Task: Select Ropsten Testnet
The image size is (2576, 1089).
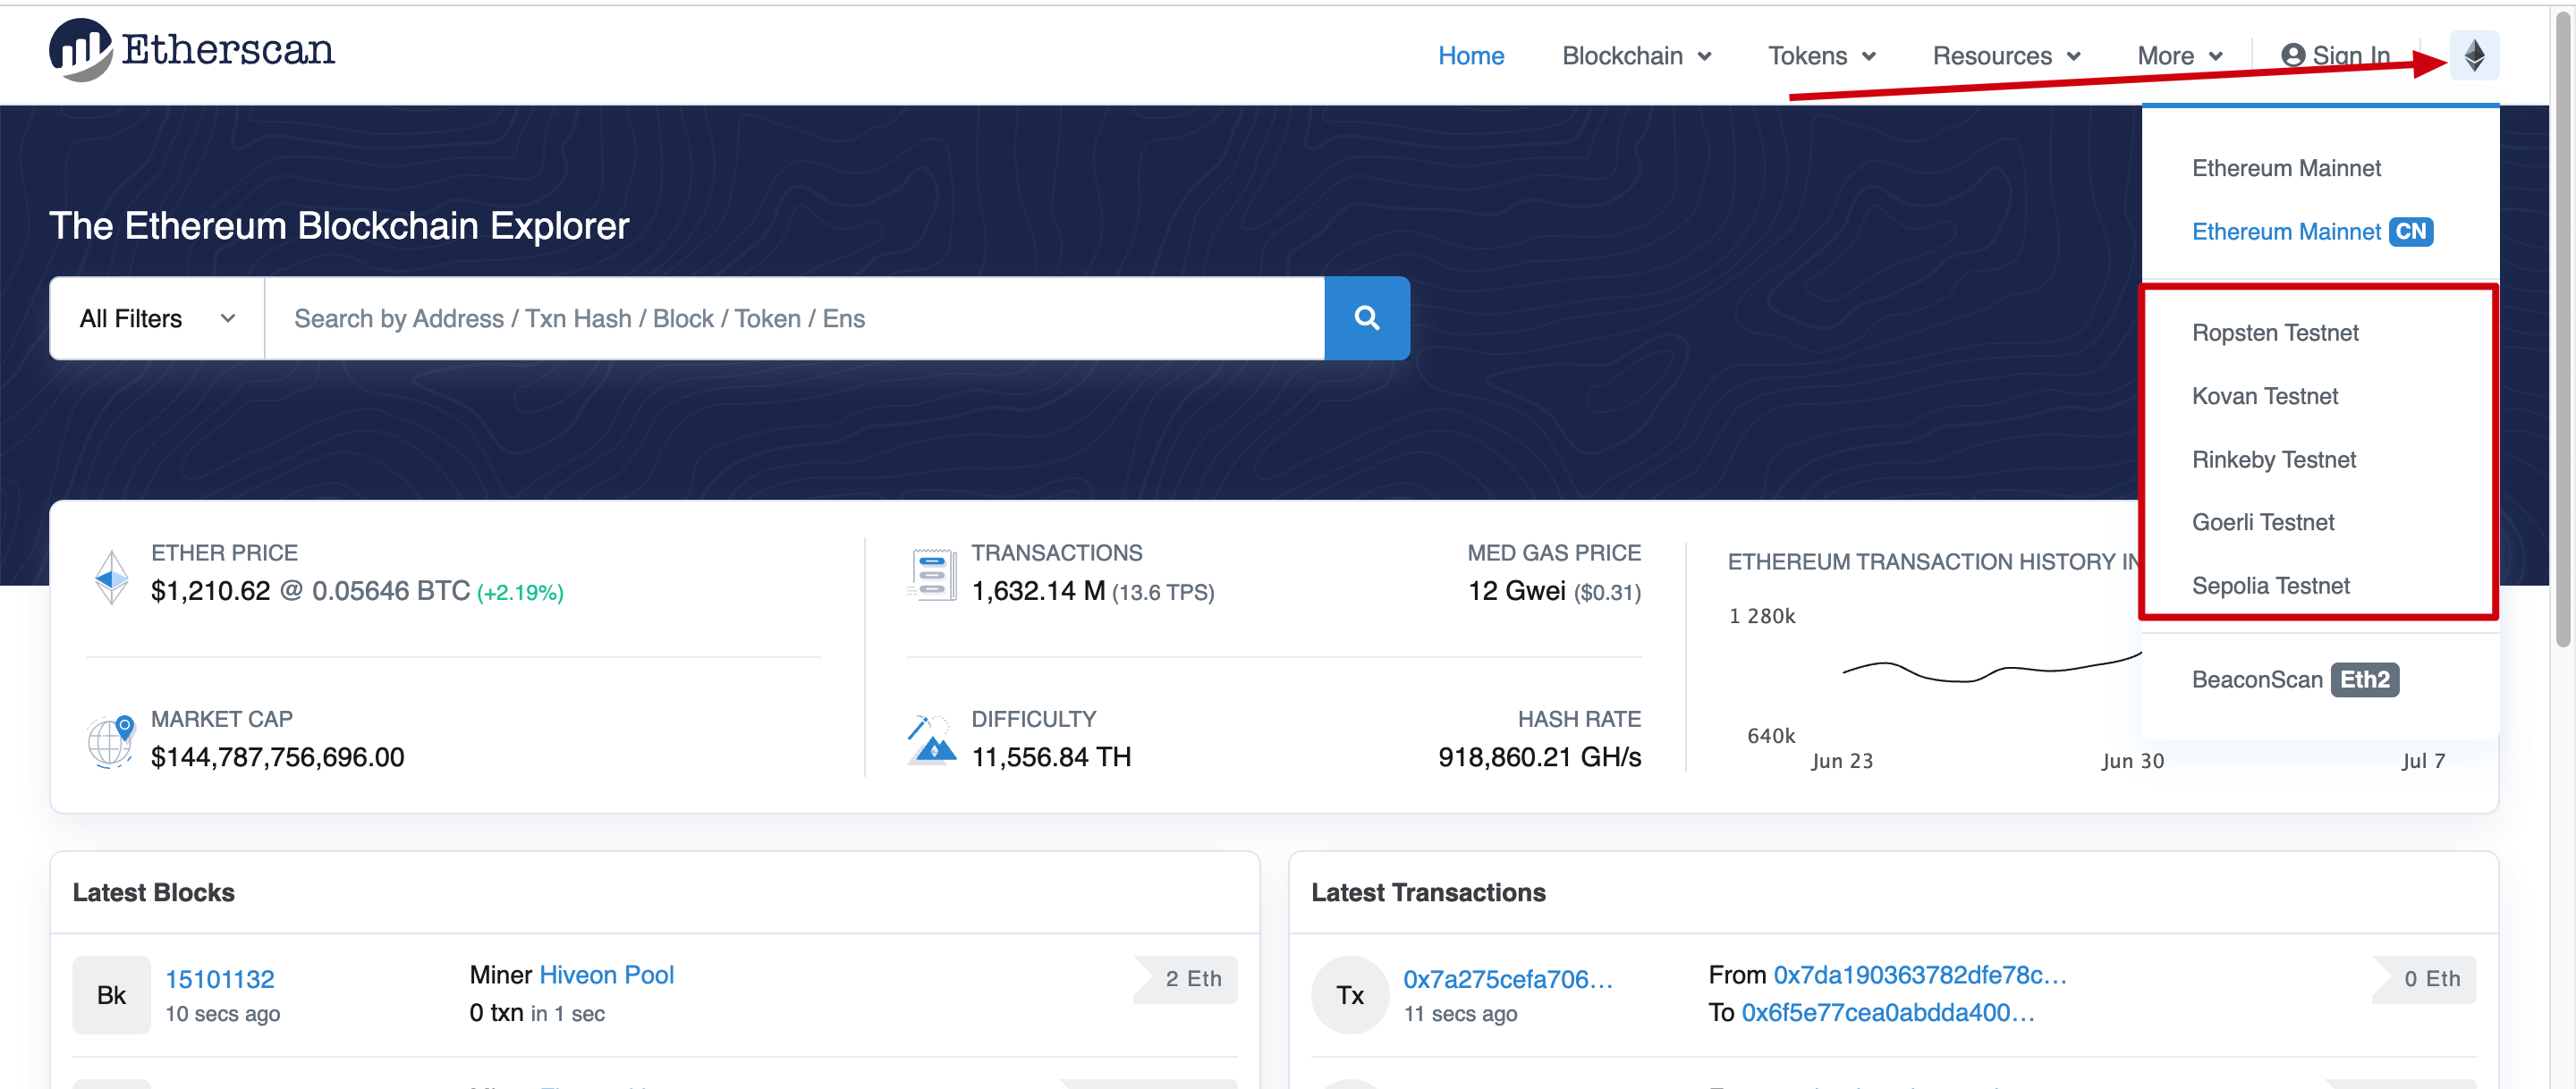Action: [2275, 332]
